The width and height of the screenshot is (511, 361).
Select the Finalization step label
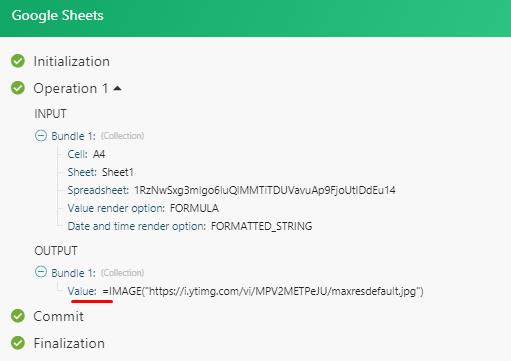pos(69,343)
